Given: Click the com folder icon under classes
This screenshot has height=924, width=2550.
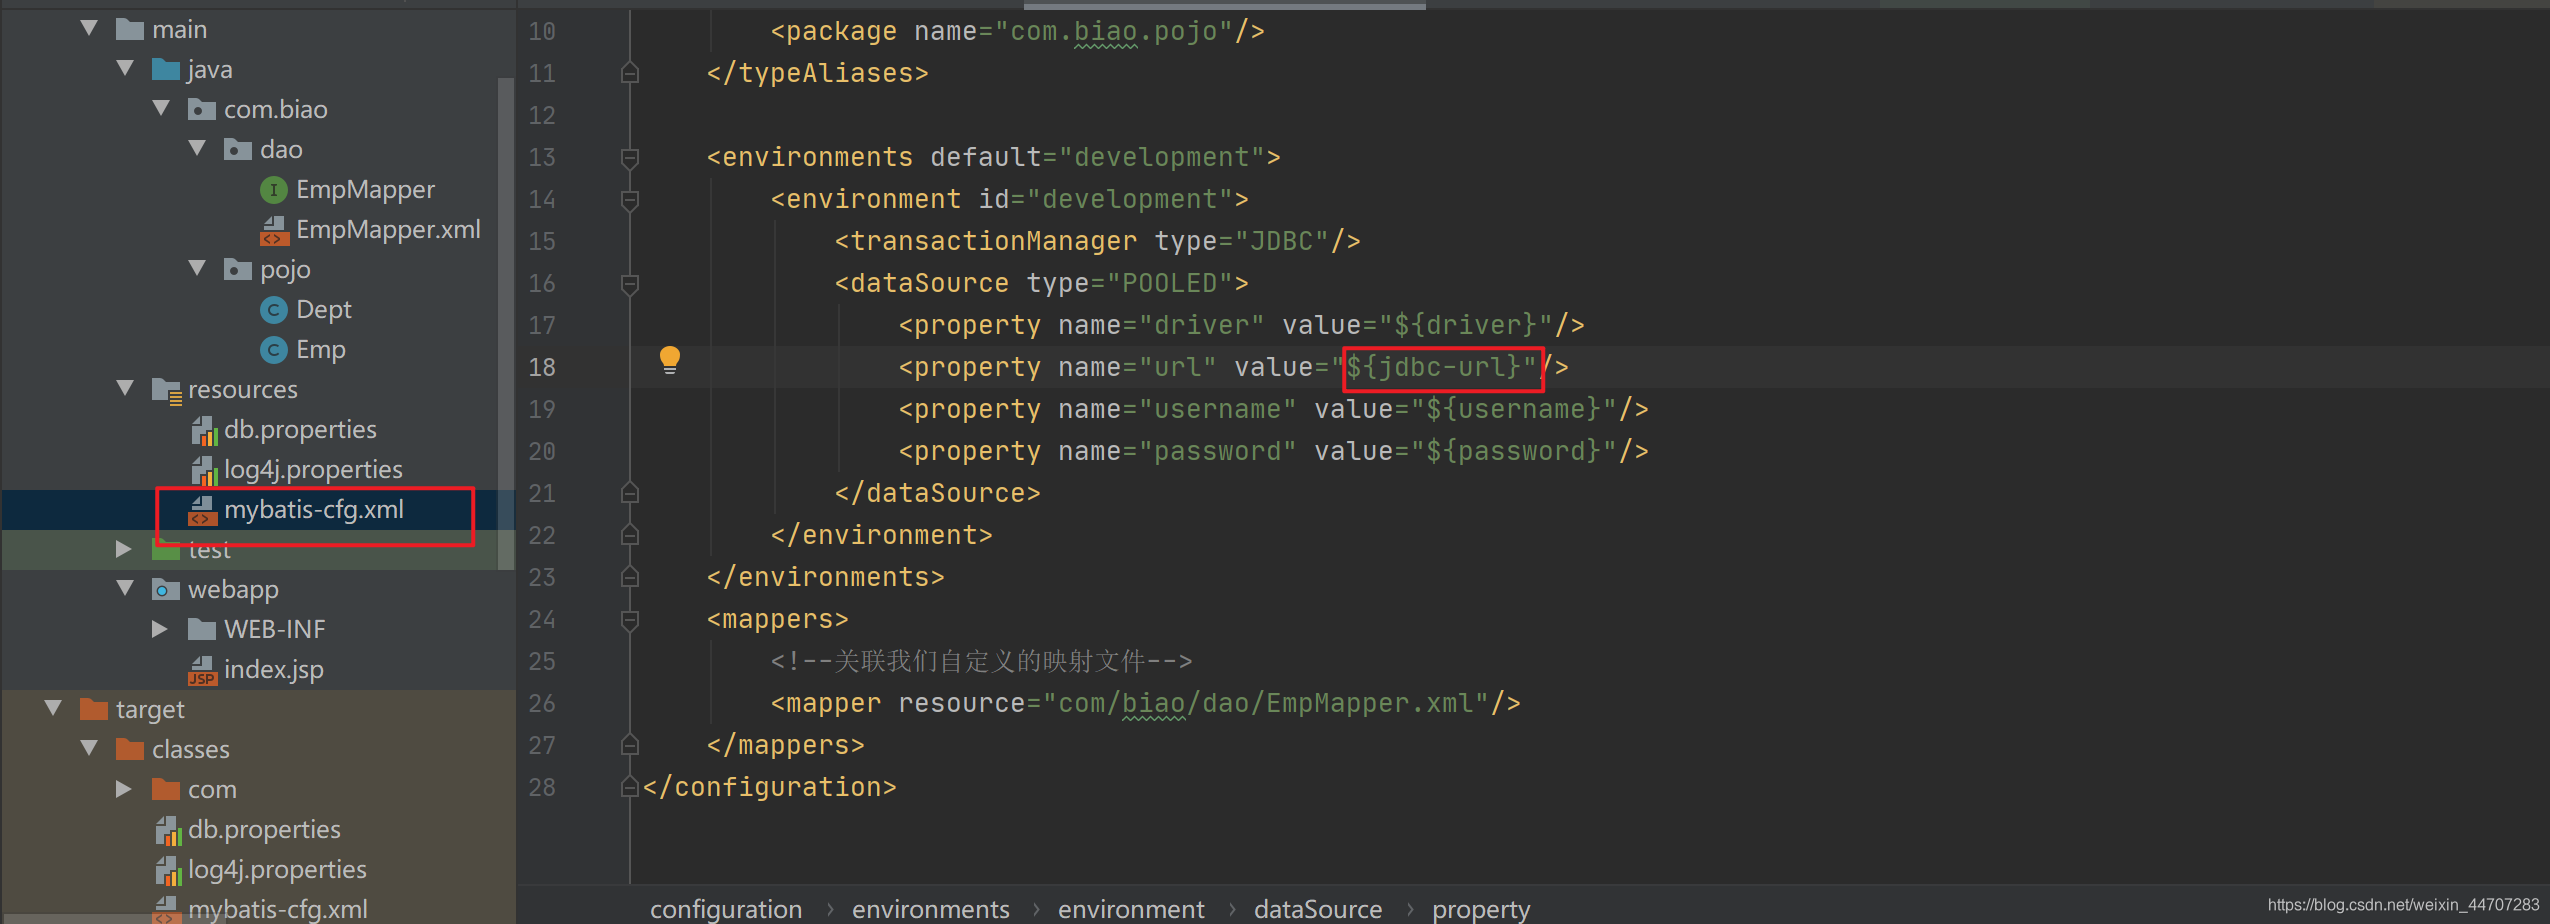Looking at the screenshot, I should [166, 790].
